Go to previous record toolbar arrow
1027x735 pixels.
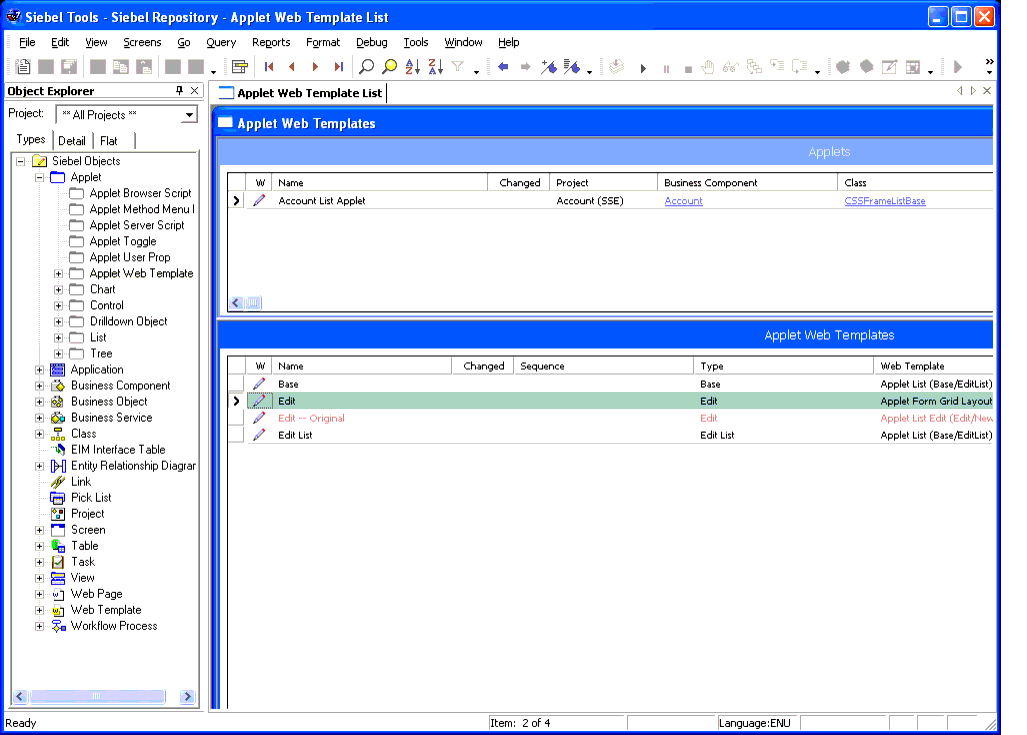click(292, 67)
